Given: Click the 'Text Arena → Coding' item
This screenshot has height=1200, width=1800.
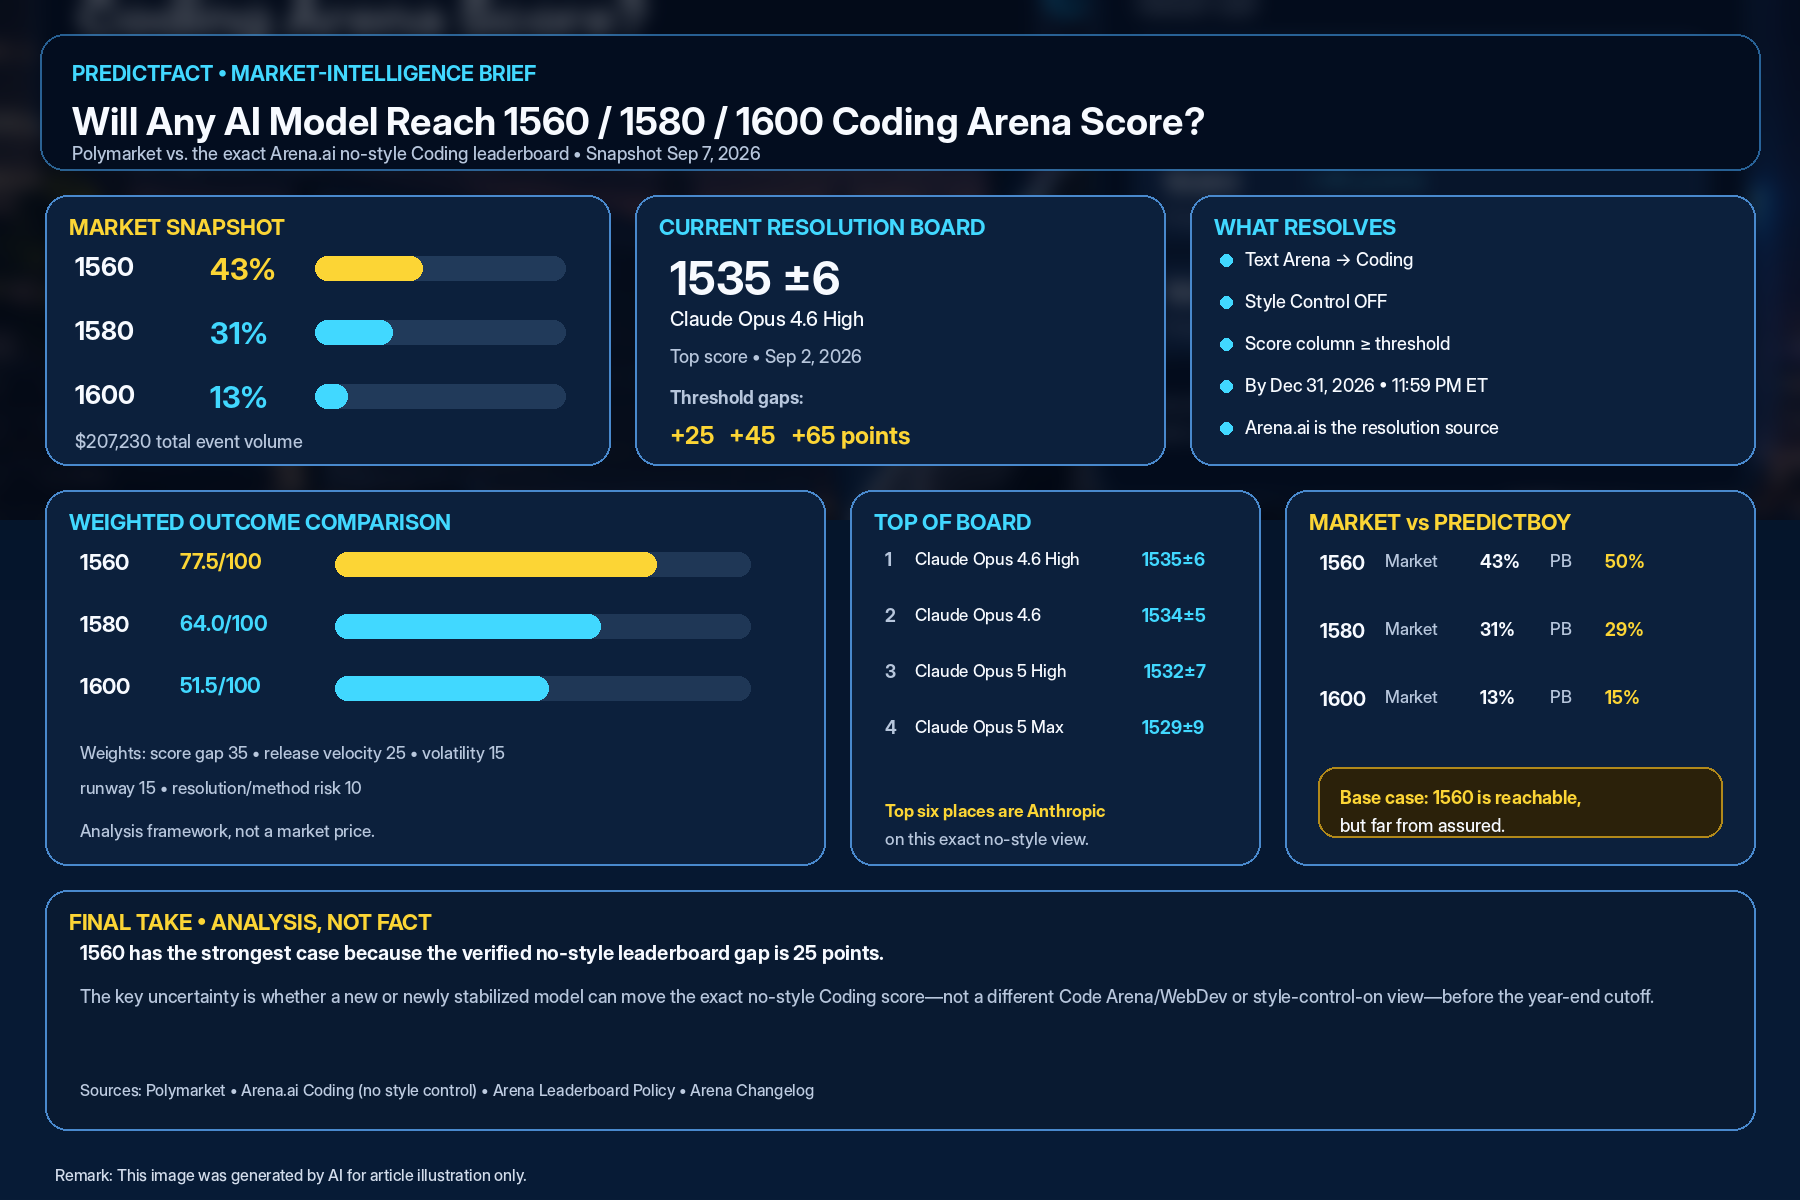Looking at the screenshot, I should point(1329,260).
